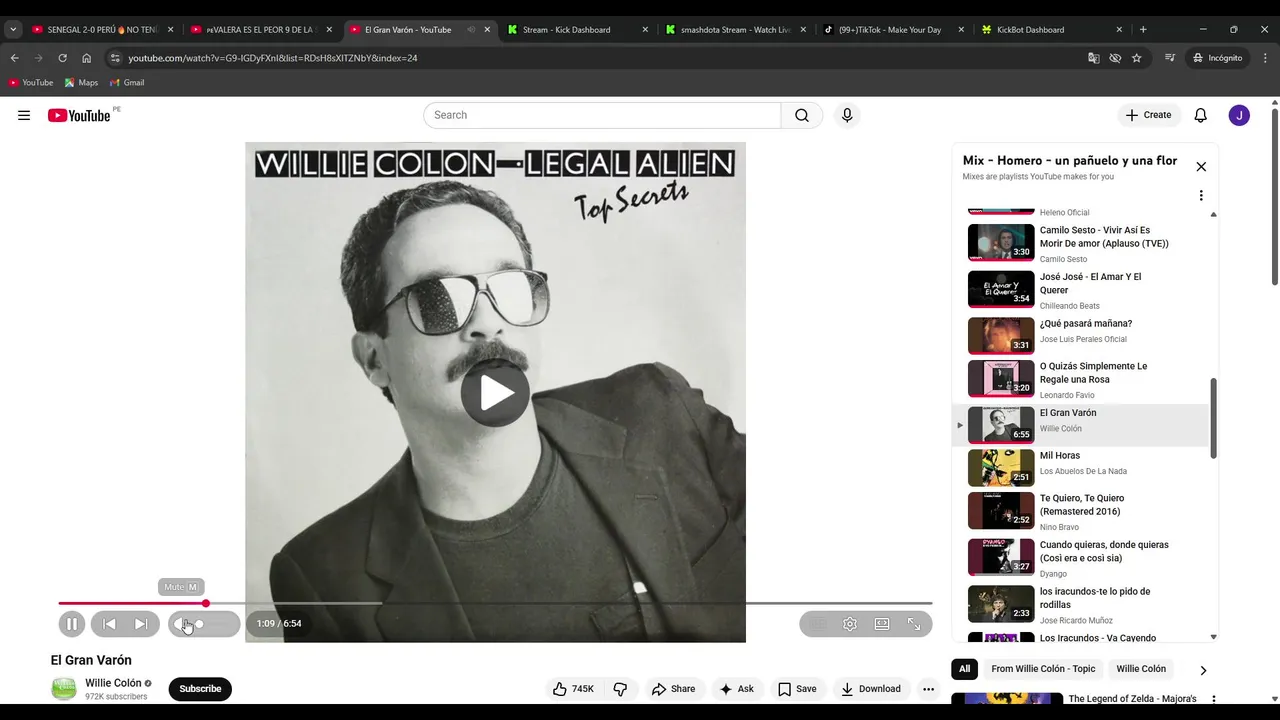Switch the player to theater mode
The image size is (1280, 720).
coord(882,624)
